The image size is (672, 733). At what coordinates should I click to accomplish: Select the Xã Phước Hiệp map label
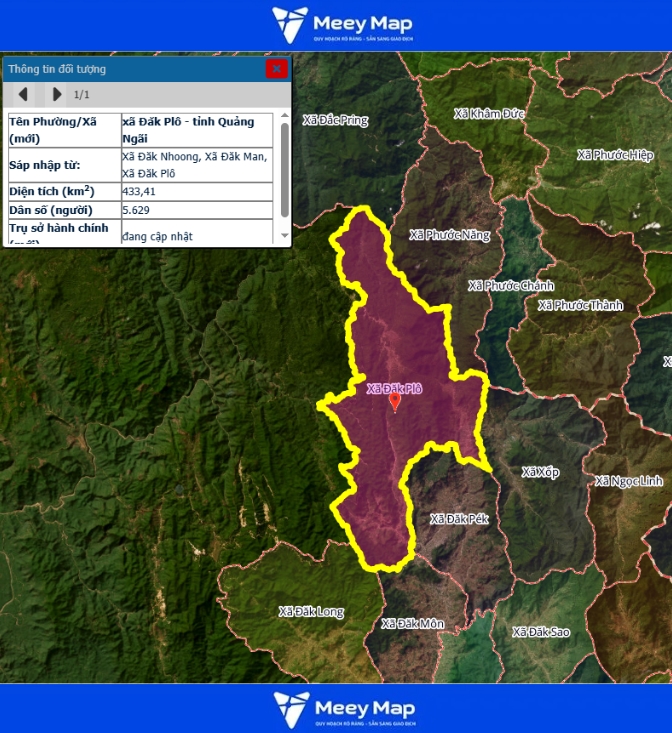[615, 155]
